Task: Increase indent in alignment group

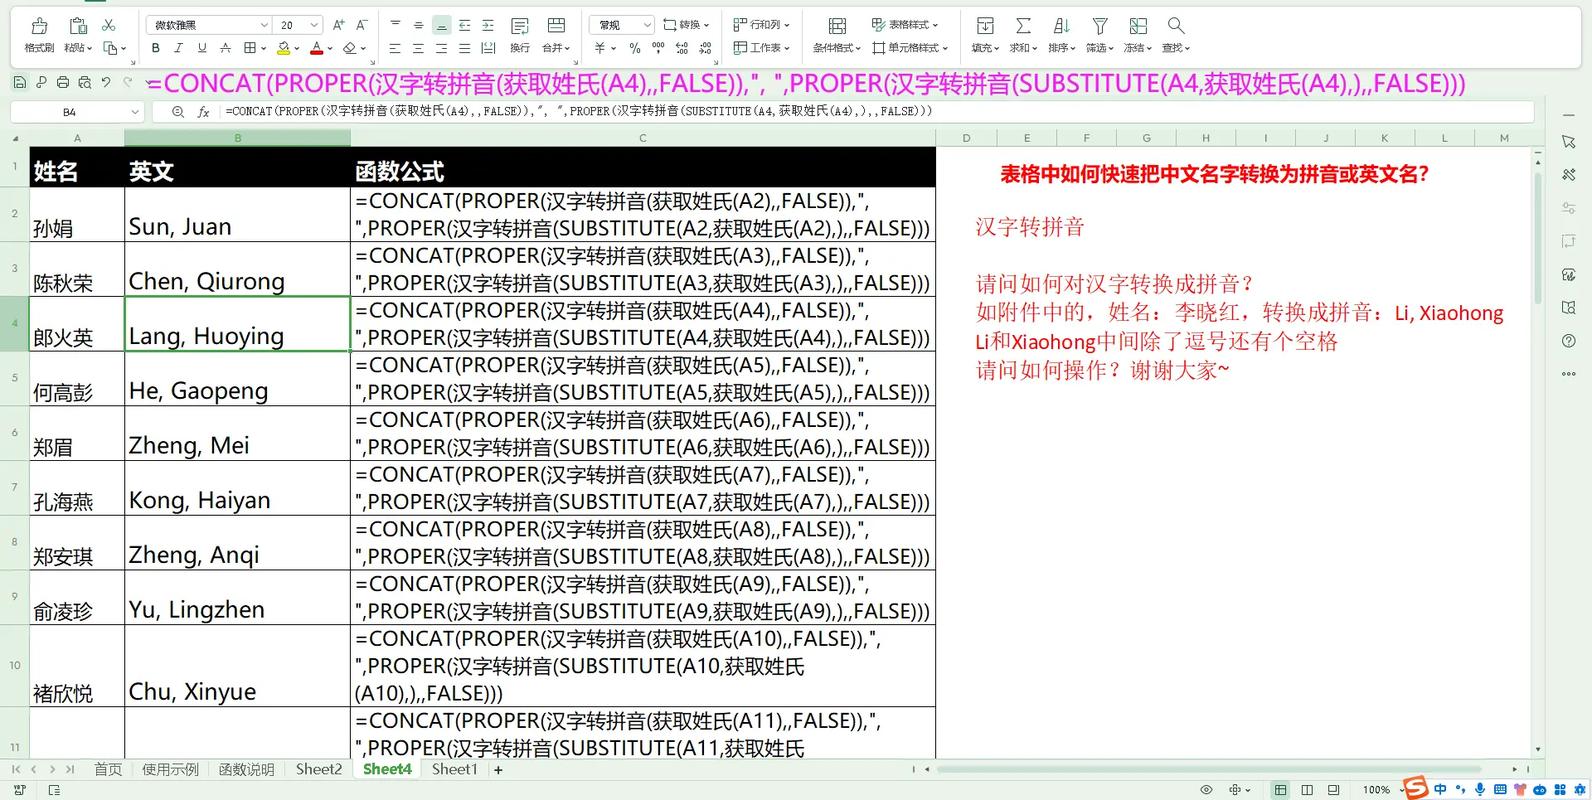Action: [x=487, y=25]
